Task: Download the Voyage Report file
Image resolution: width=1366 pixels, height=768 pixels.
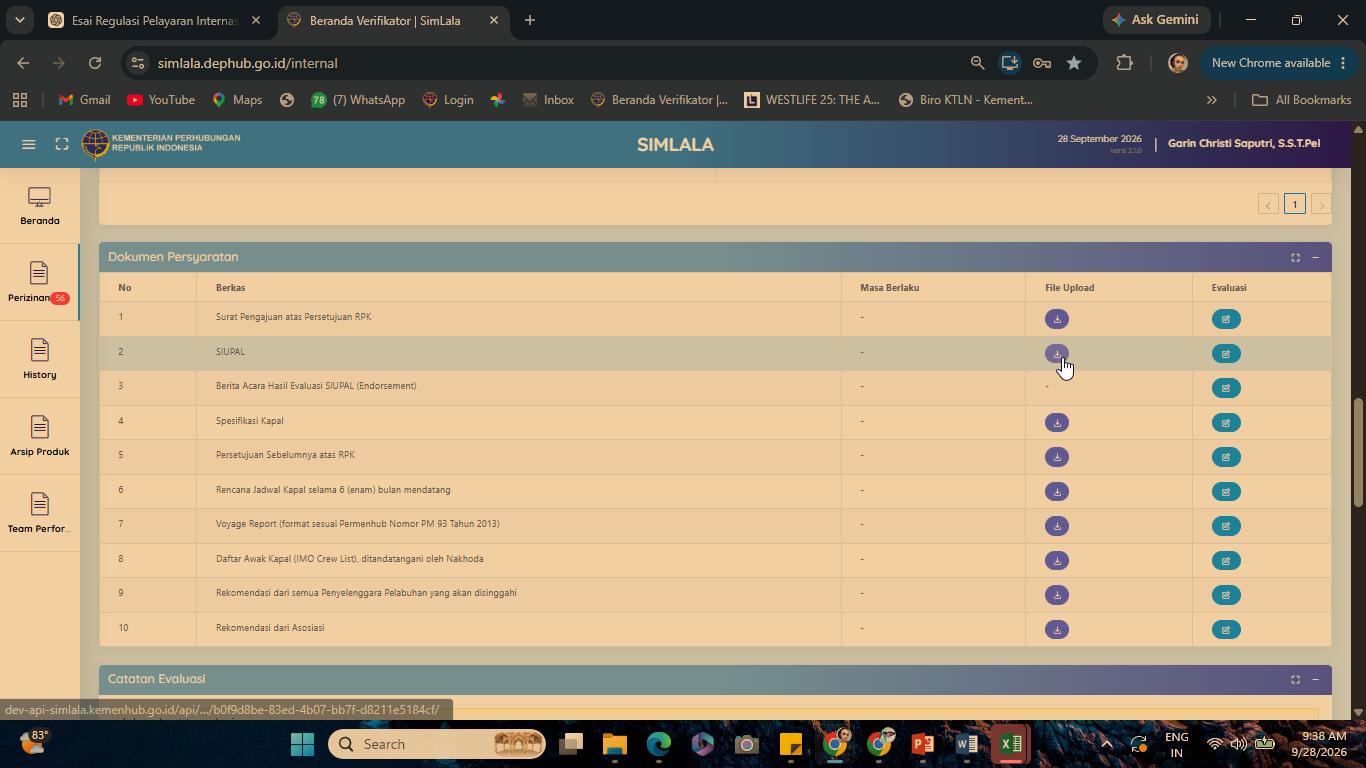Action: click(x=1056, y=526)
